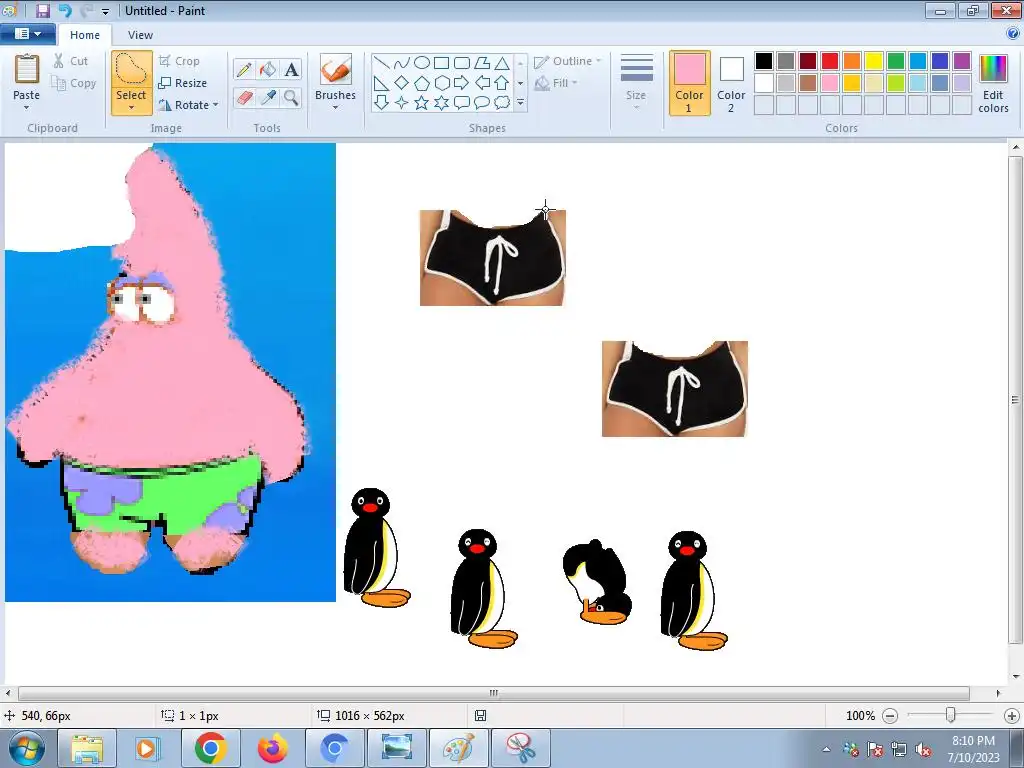1024x768 pixels.
Task: Pick the purple color swatch
Action: 961,61
